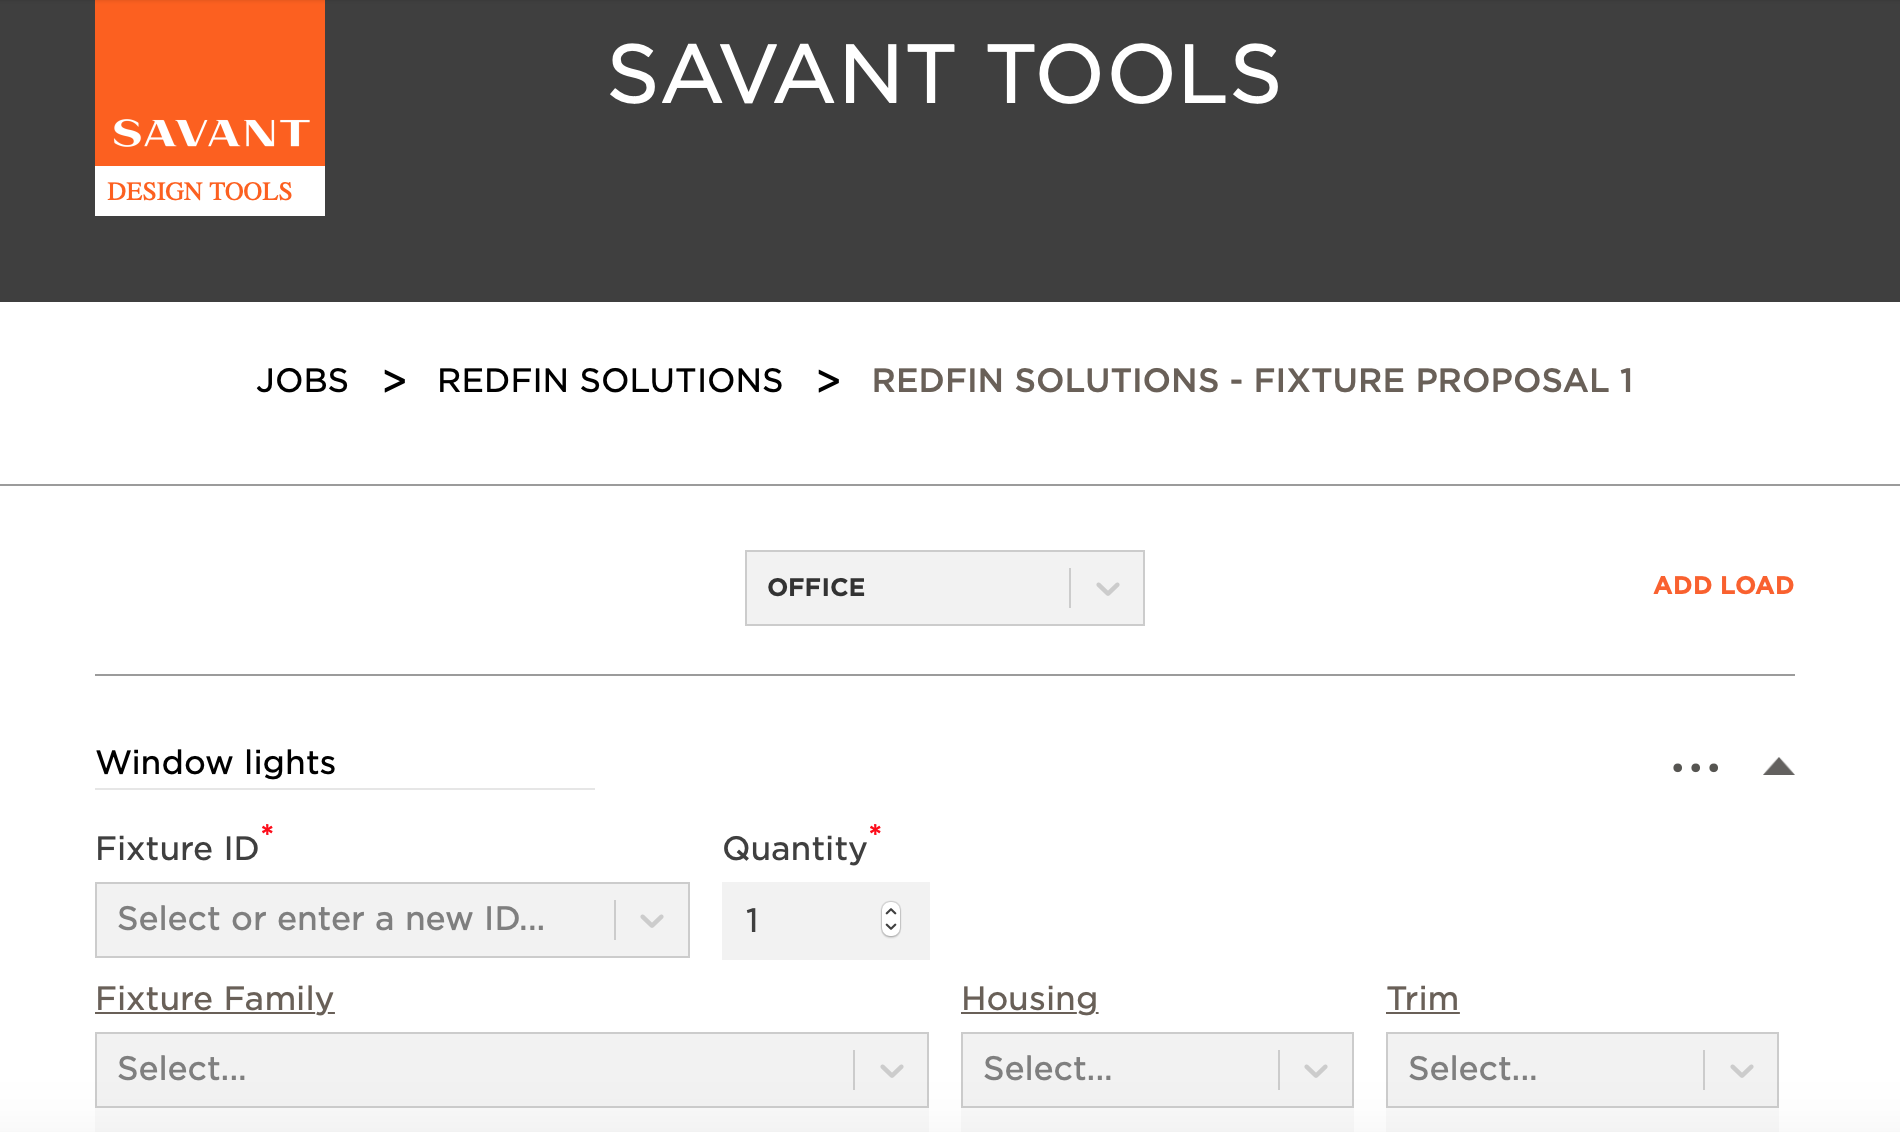Viewport: 1900px width, 1132px height.
Task: Click the Fixture ID dropdown arrow
Action: point(652,920)
